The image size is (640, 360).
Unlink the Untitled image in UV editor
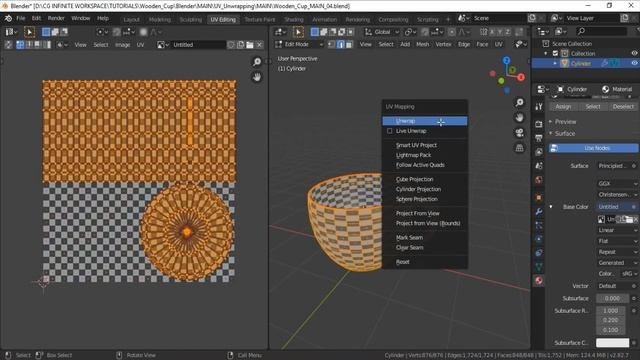click(259, 45)
